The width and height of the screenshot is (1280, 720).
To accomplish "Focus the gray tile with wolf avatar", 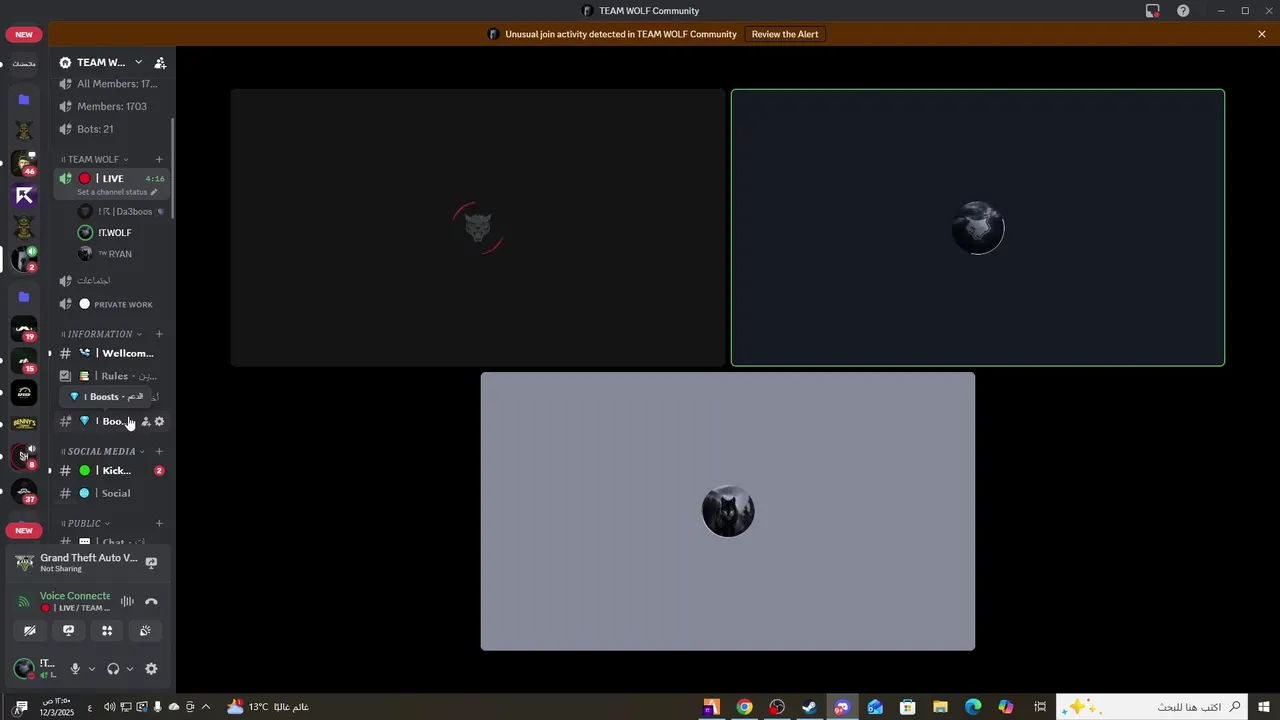I will [x=728, y=511].
